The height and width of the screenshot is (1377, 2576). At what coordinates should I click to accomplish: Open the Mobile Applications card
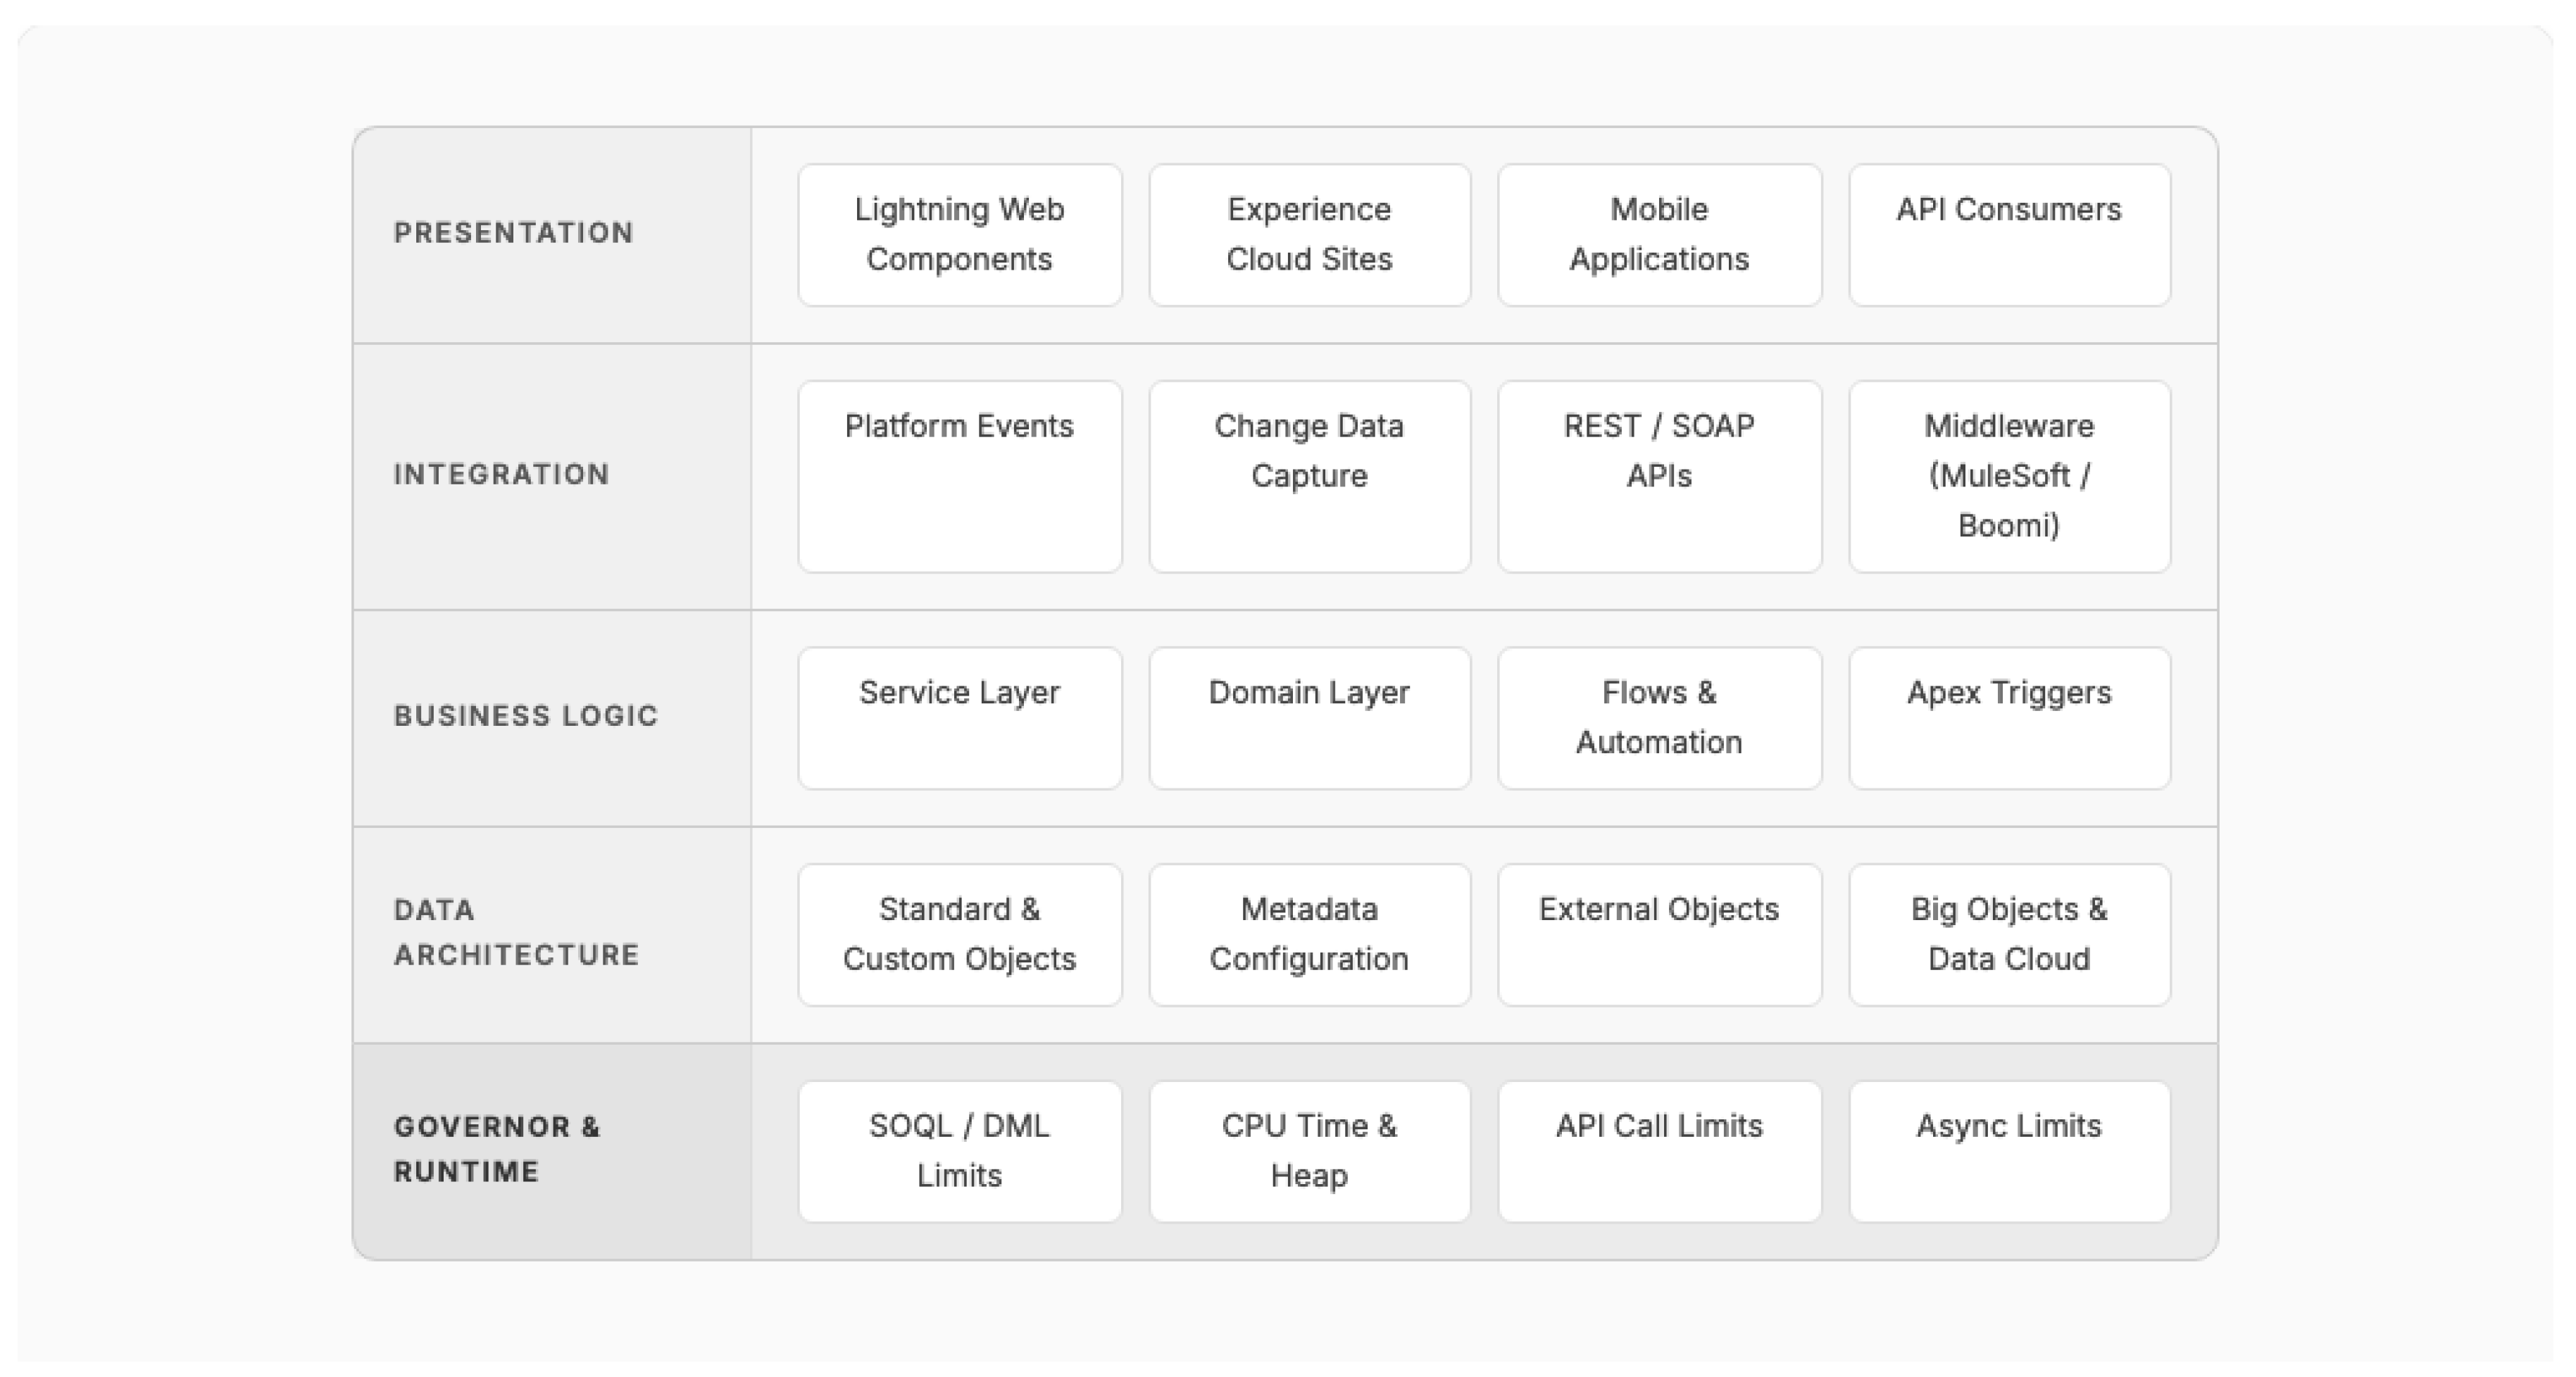[1659, 235]
